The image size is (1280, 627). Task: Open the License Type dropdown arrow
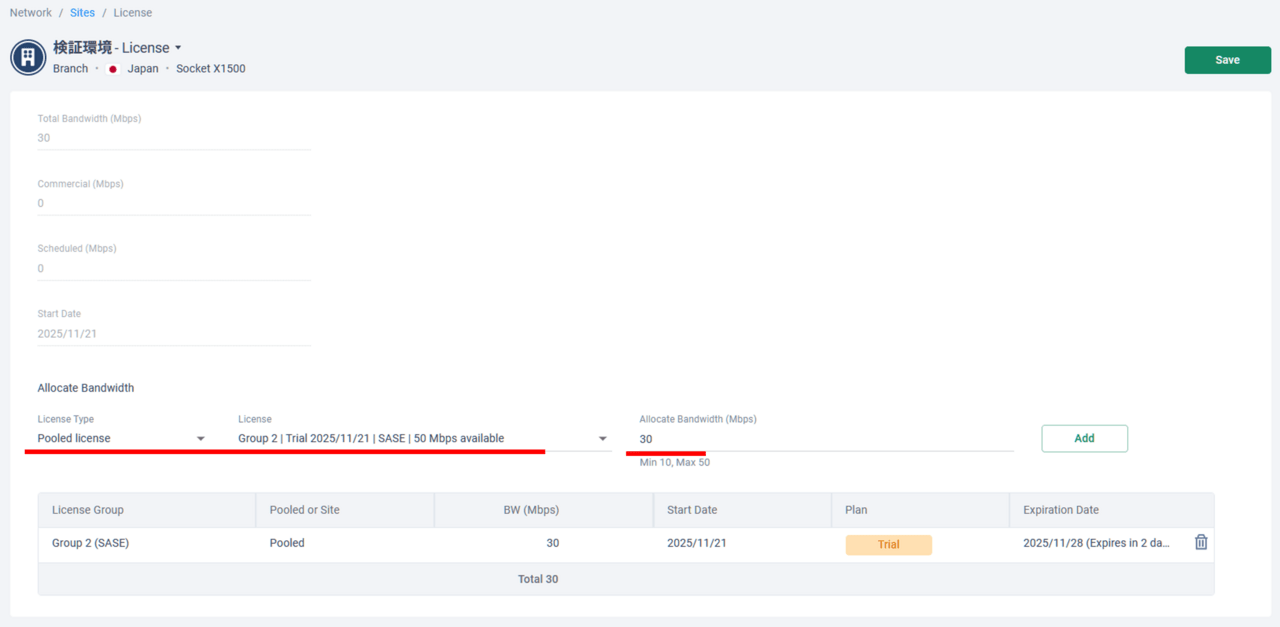pos(200,439)
